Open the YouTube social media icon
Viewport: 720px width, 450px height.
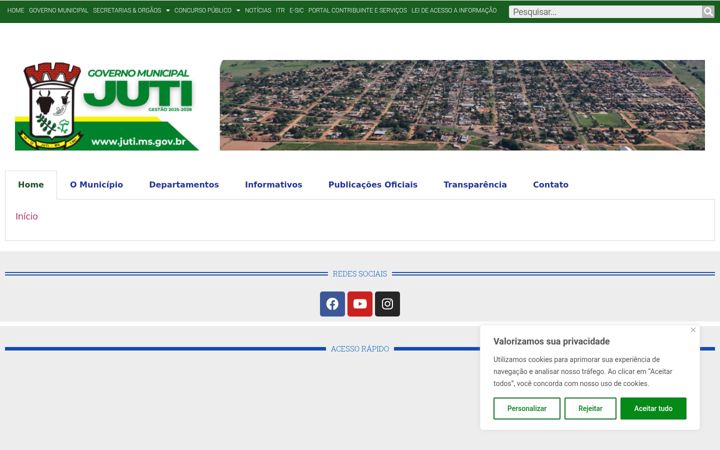point(360,304)
